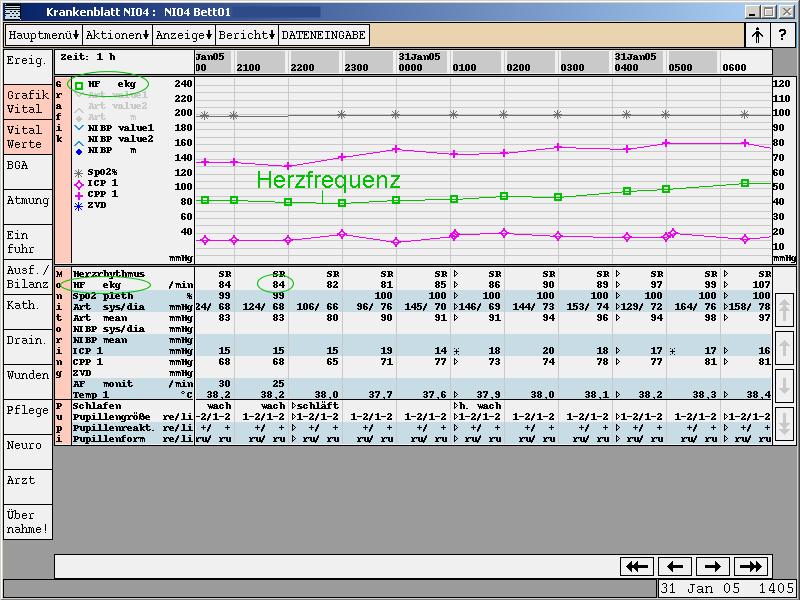The image size is (800, 600).
Task: Open the window system menu icon beside Krankenblatt
Action: (12, 12)
